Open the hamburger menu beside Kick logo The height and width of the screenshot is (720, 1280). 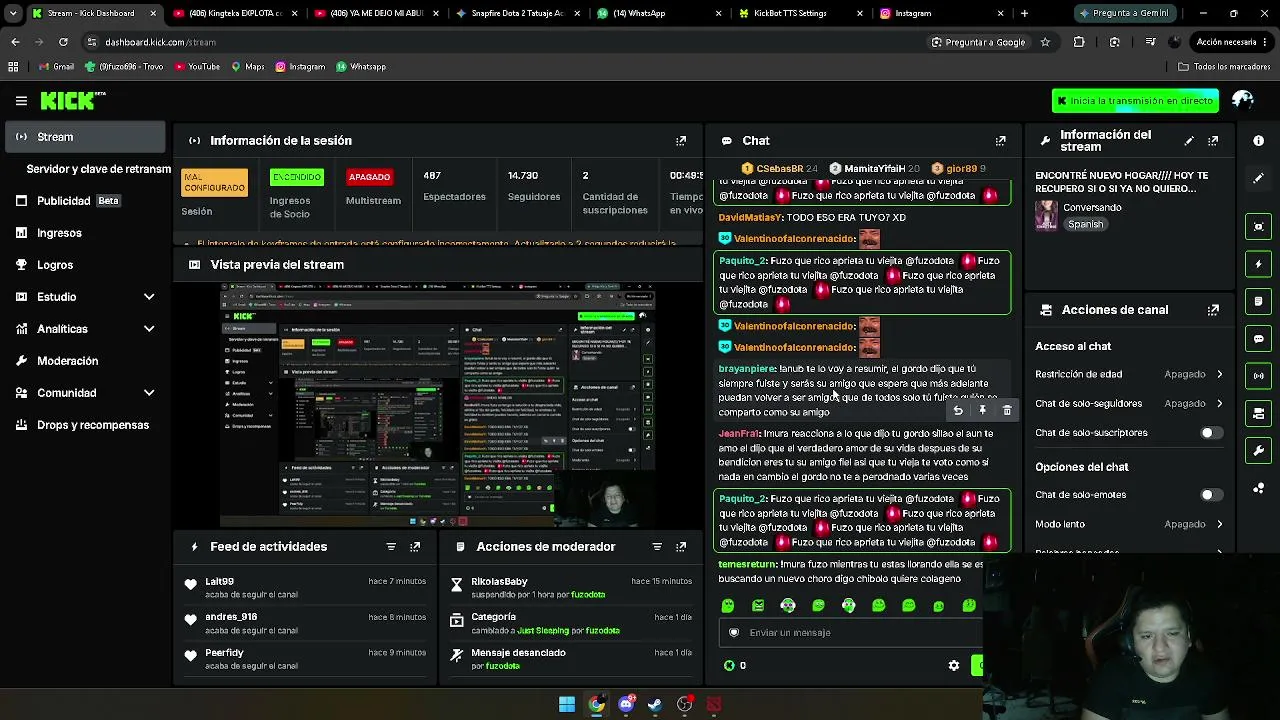coord(21,101)
